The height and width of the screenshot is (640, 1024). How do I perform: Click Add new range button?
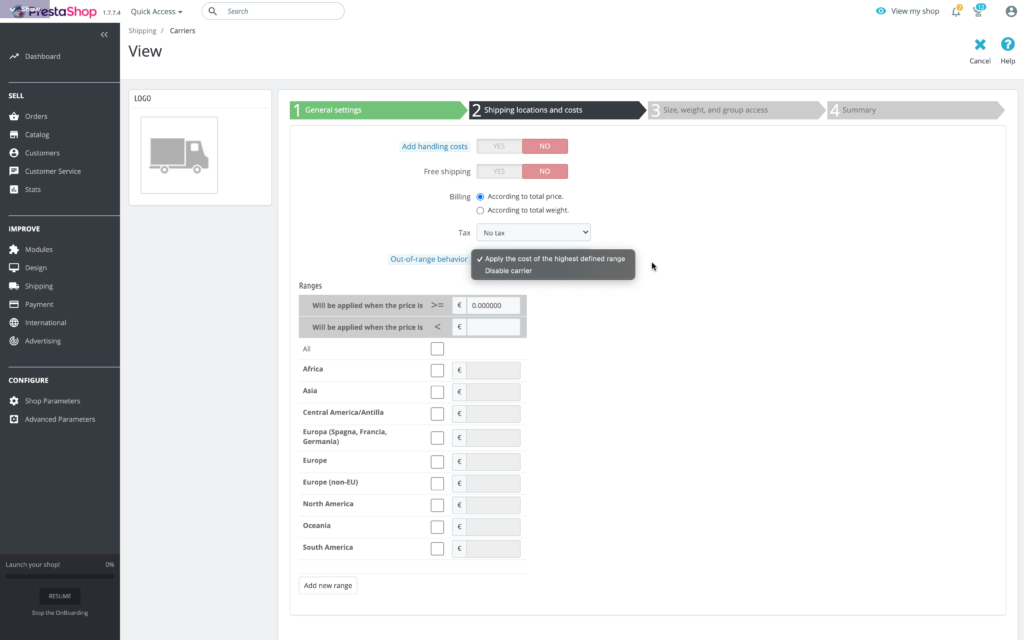coord(328,585)
